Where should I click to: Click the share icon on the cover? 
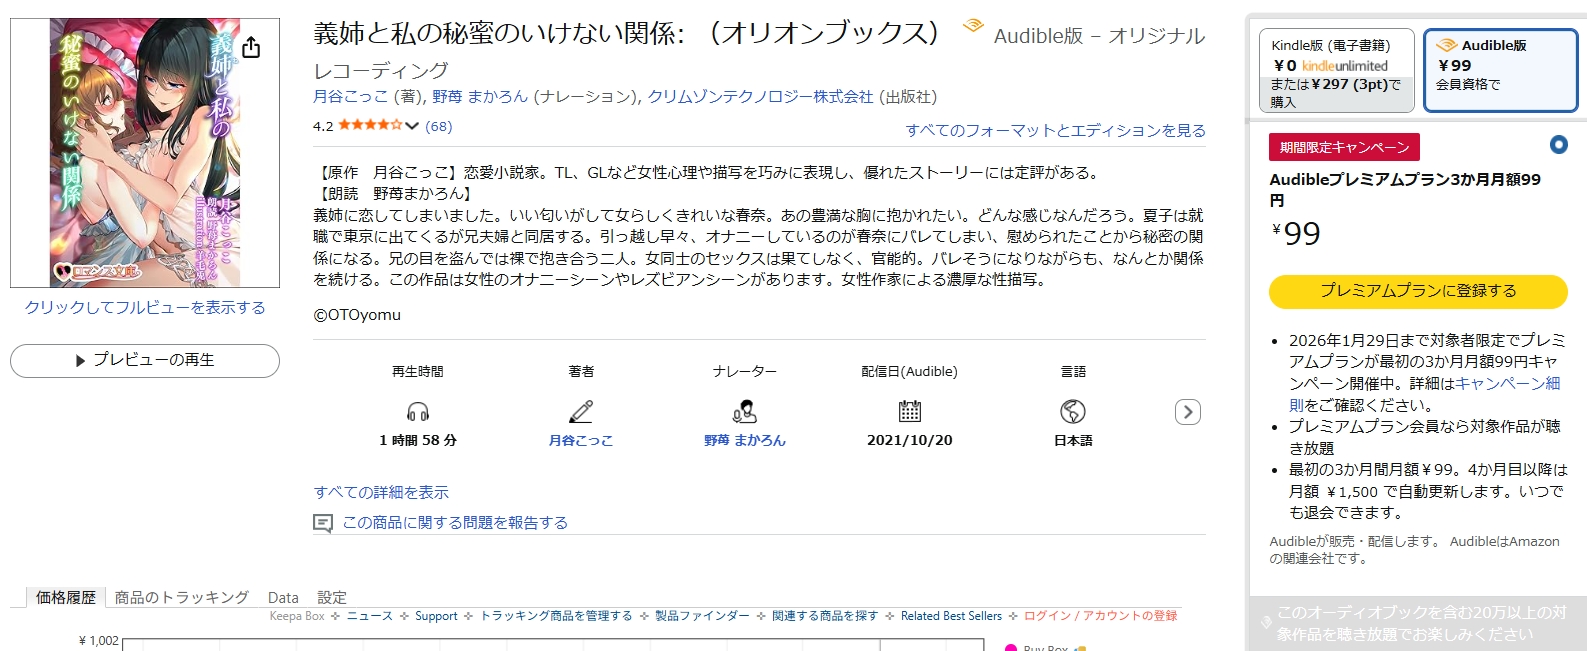pos(251,48)
